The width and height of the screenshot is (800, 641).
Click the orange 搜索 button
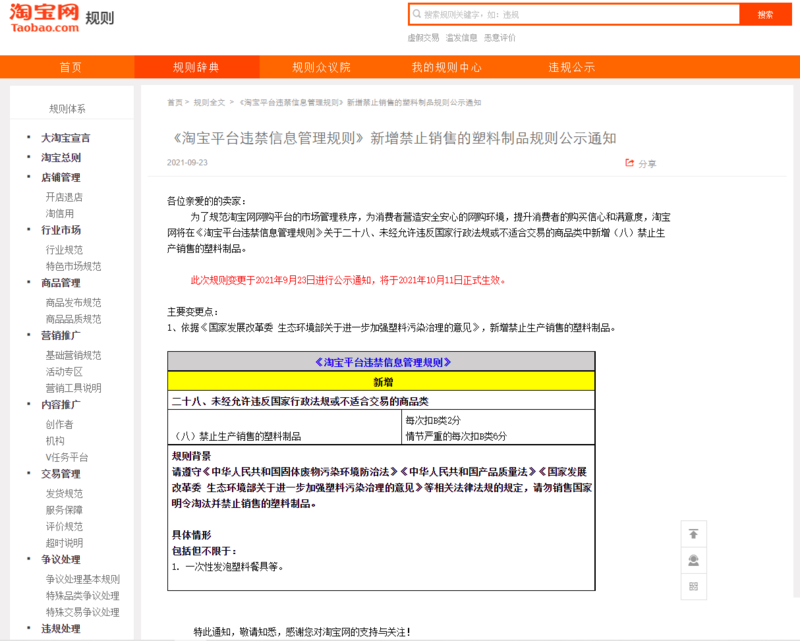coord(765,14)
